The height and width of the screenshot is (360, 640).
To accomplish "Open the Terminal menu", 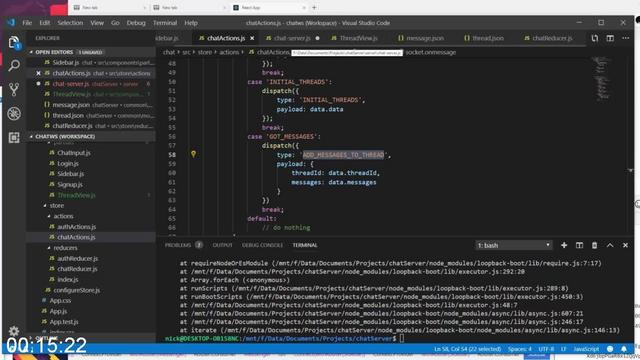I will (x=165, y=23).
